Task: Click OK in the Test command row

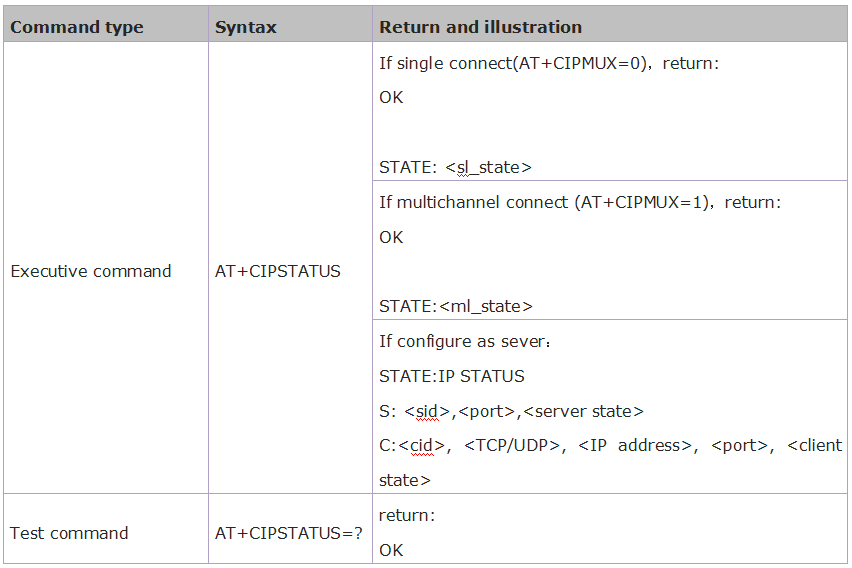Action: click(x=391, y=550)
